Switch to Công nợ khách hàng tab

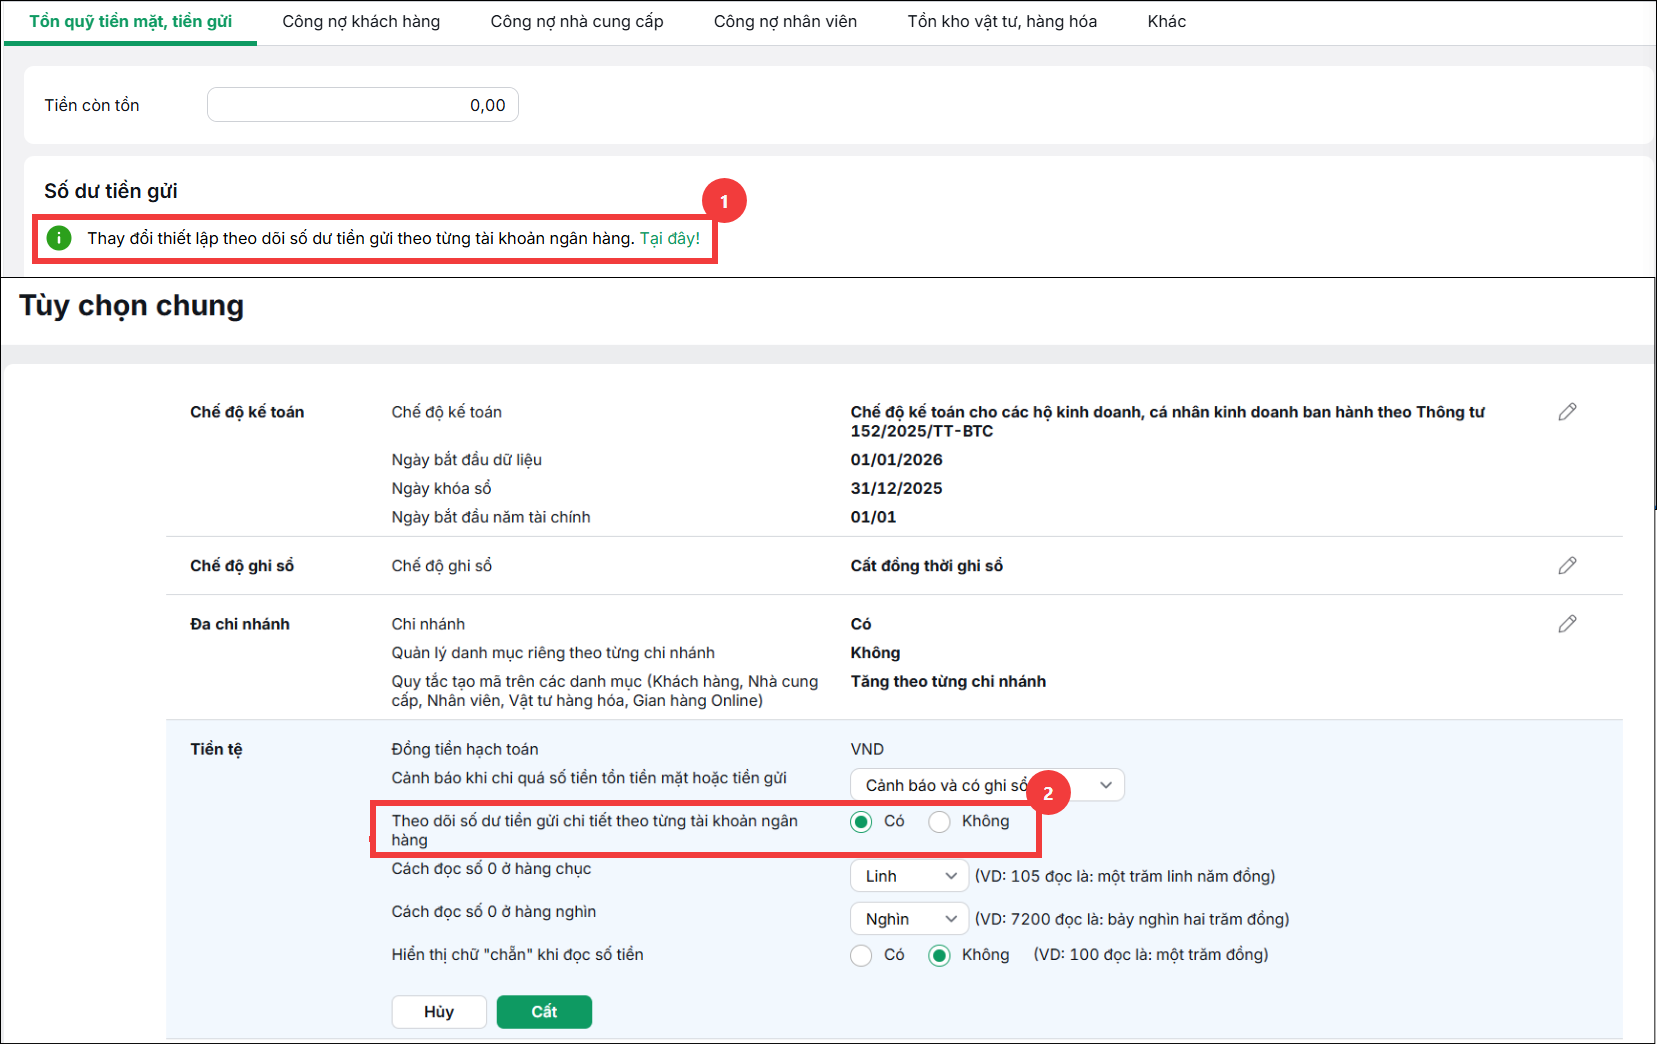(361, 21)
